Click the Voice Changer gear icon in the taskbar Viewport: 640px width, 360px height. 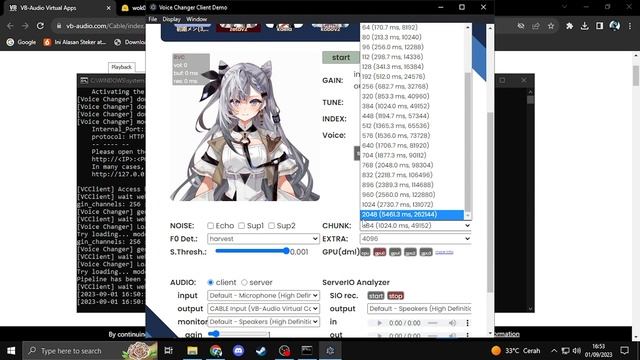pyautogui.click(x=330, y=351)
